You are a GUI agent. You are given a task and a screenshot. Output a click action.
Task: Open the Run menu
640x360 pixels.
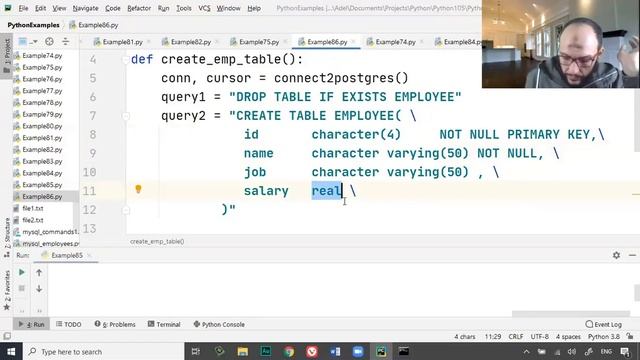[163, 8]
